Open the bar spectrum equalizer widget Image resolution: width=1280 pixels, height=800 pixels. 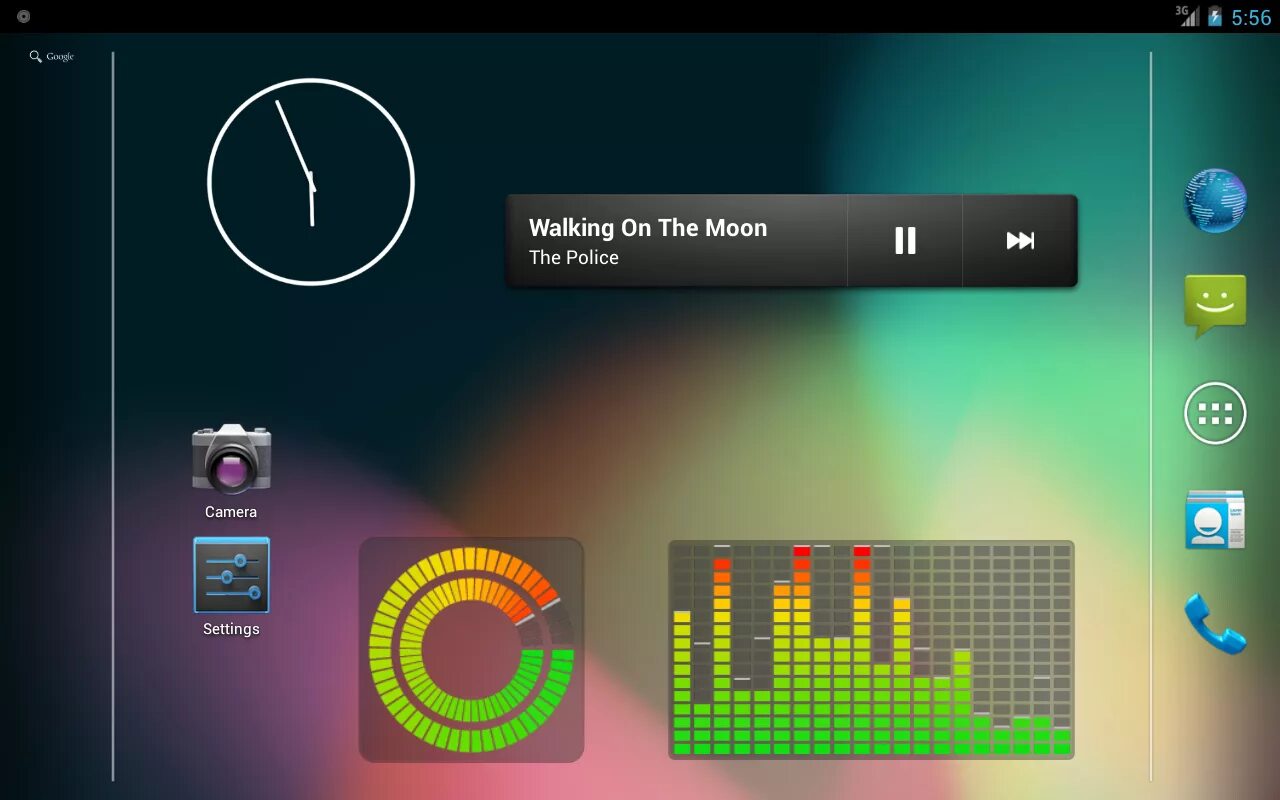pos(871,650)
